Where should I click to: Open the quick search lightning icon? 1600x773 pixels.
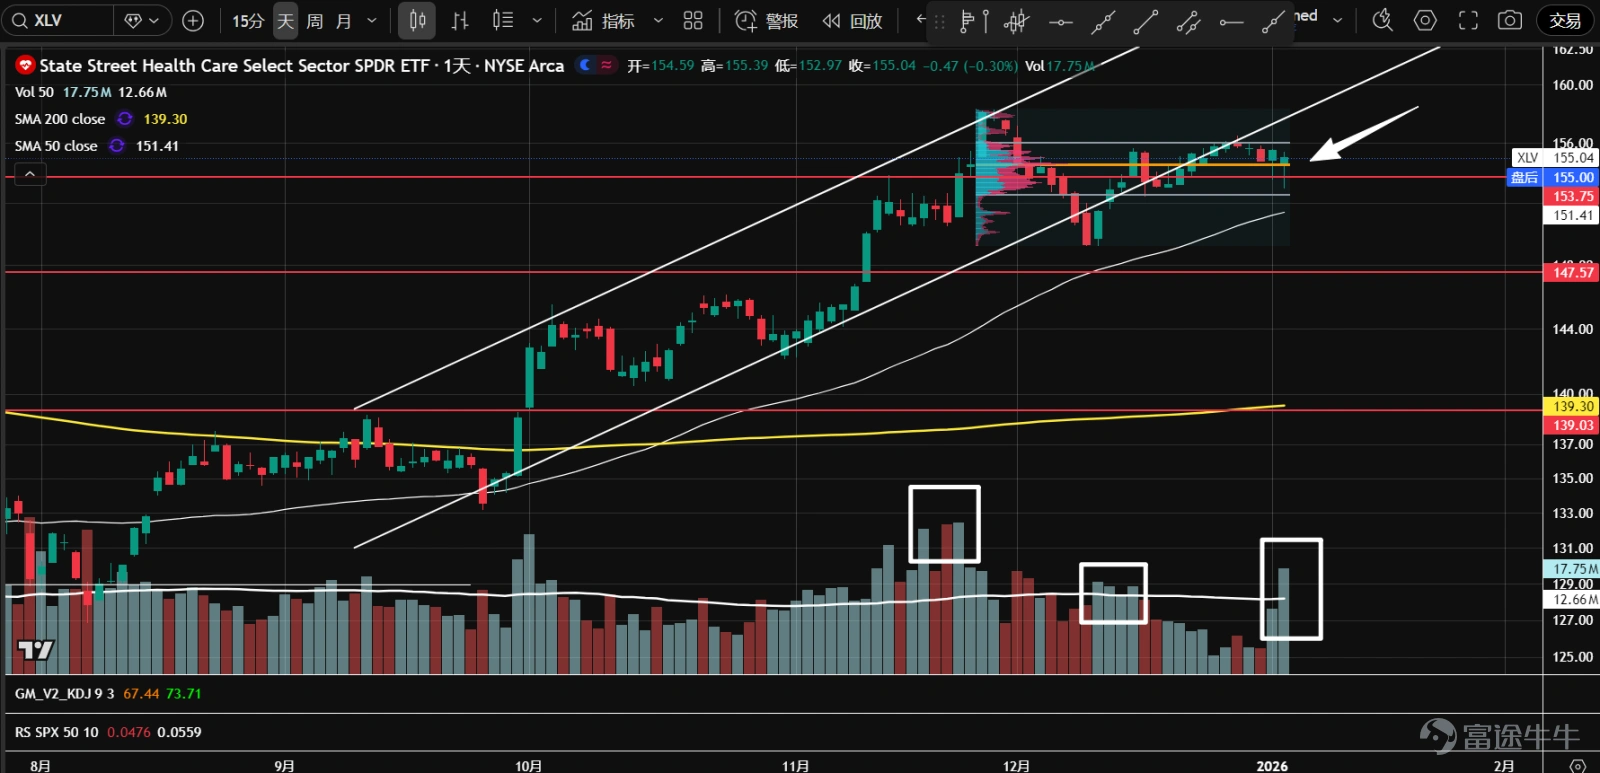click(x=1383, y=20)
